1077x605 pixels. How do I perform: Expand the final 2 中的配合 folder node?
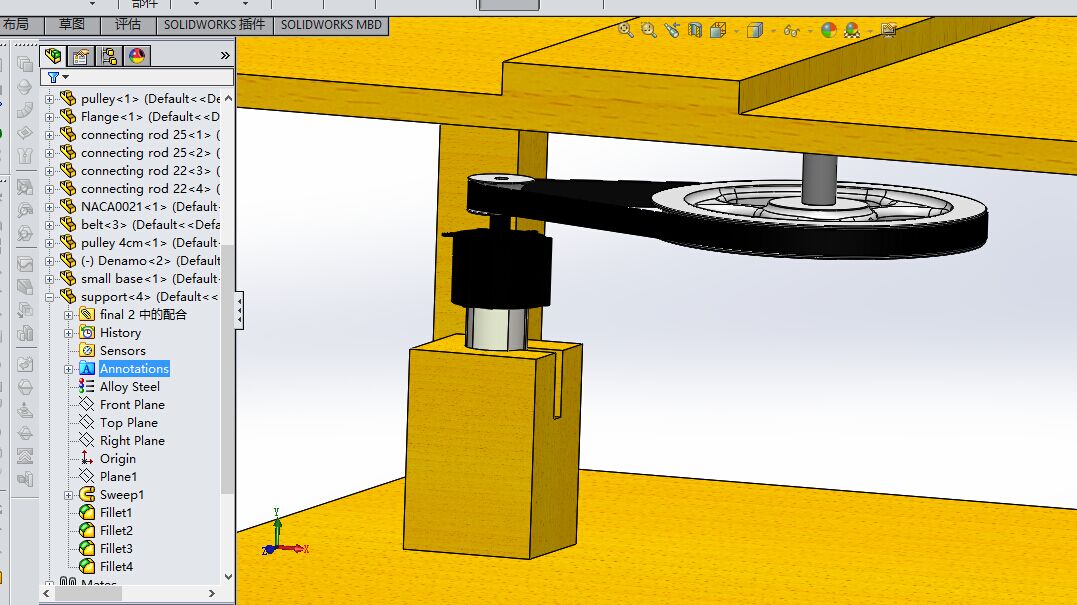[69, 315]
